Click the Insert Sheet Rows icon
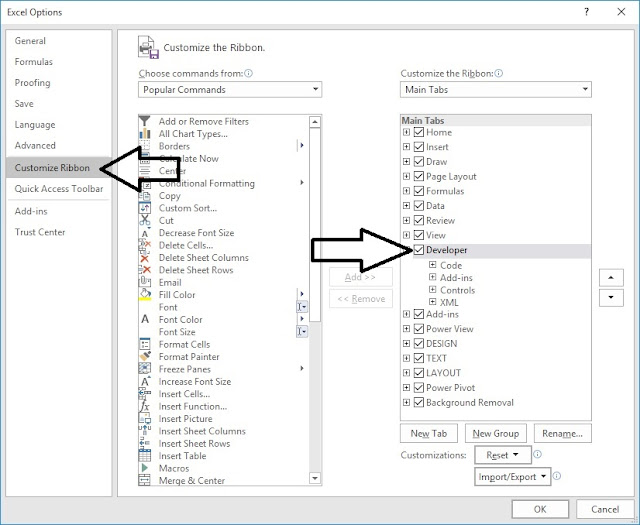Viewport: 640px width, 525px height. tap(144, 443)
